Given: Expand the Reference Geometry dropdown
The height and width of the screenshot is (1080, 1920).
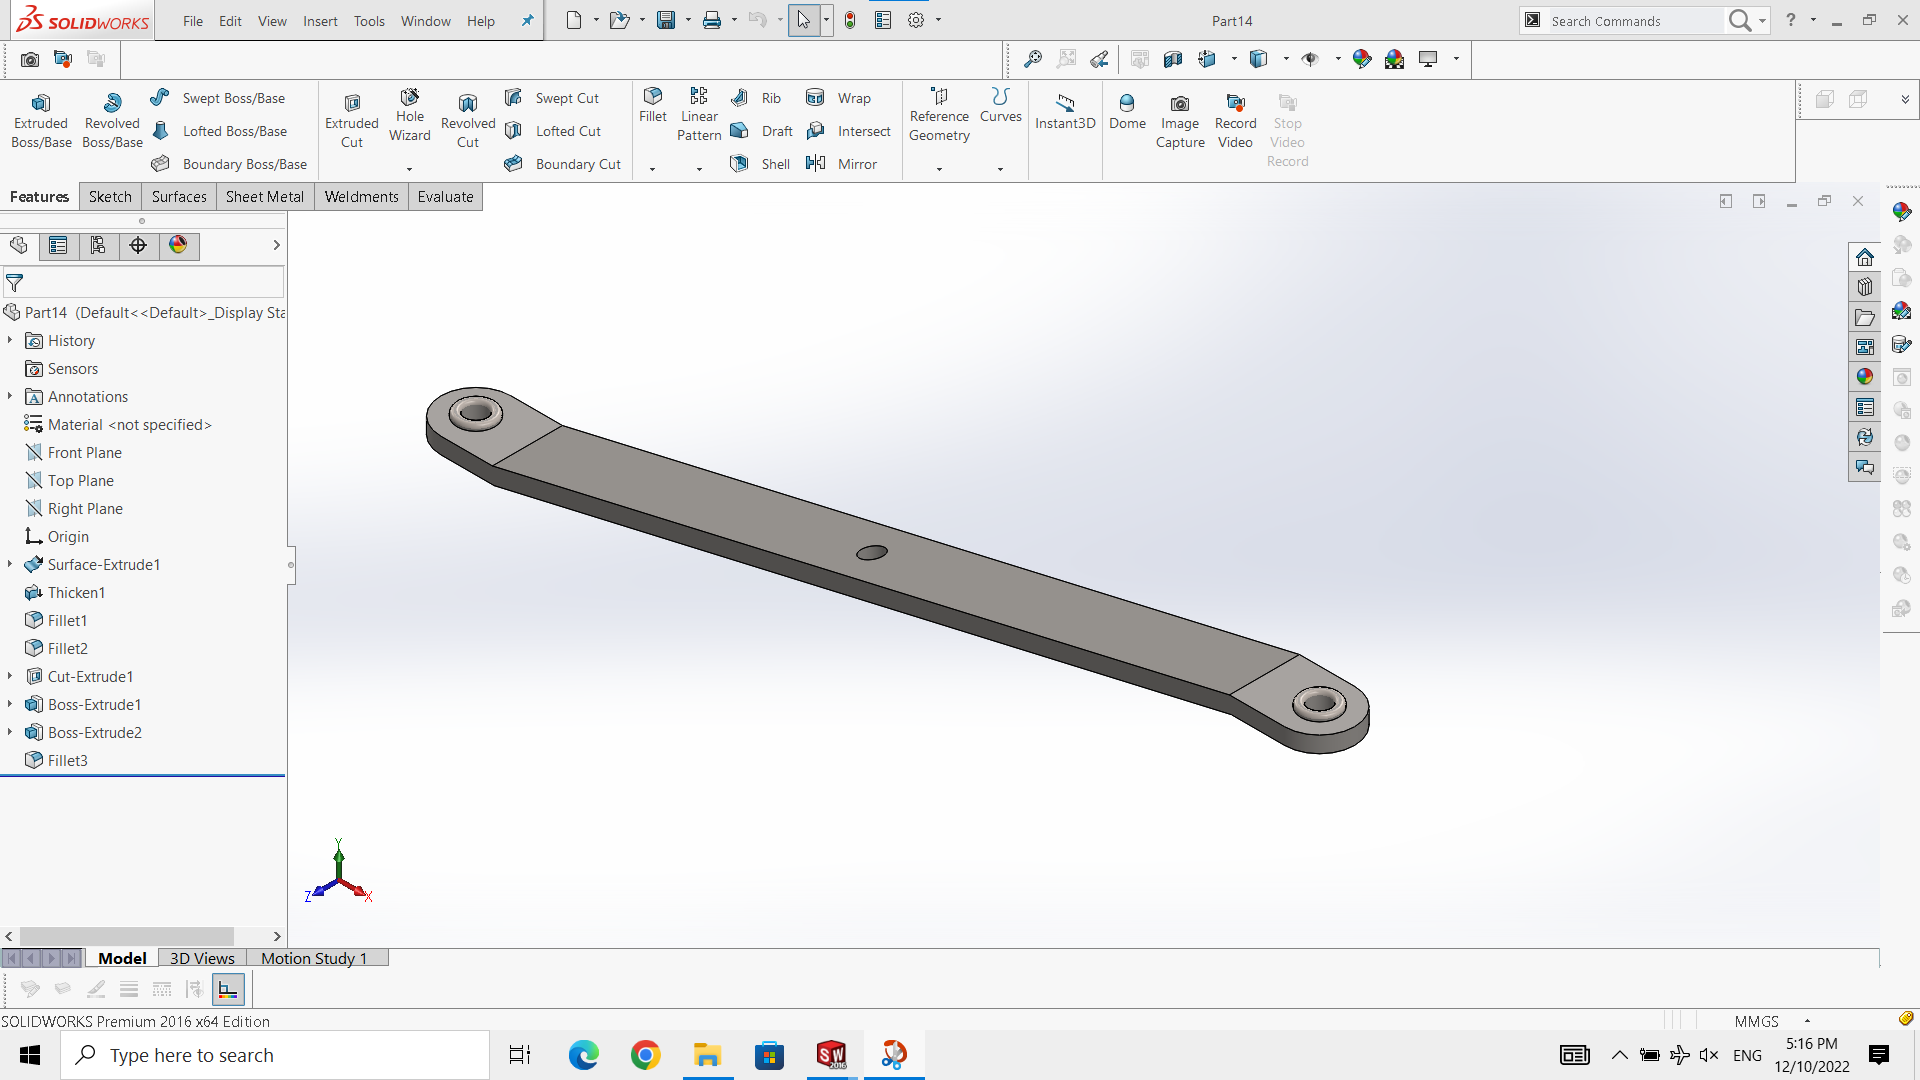Looking at the screenshot, I should [939, 170].
